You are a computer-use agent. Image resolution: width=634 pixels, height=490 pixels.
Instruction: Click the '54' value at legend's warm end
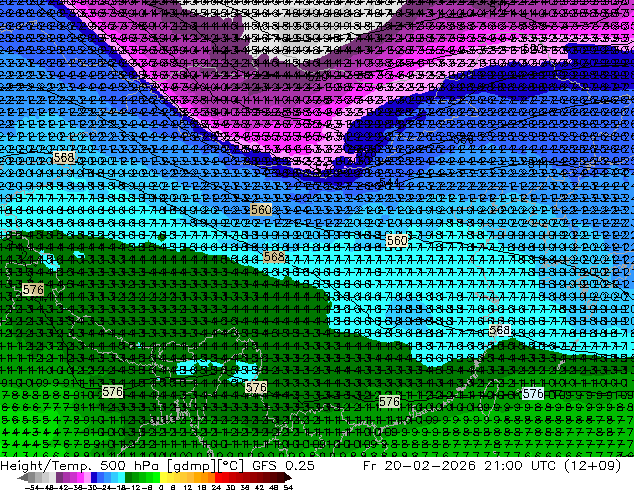click(288, 487)
